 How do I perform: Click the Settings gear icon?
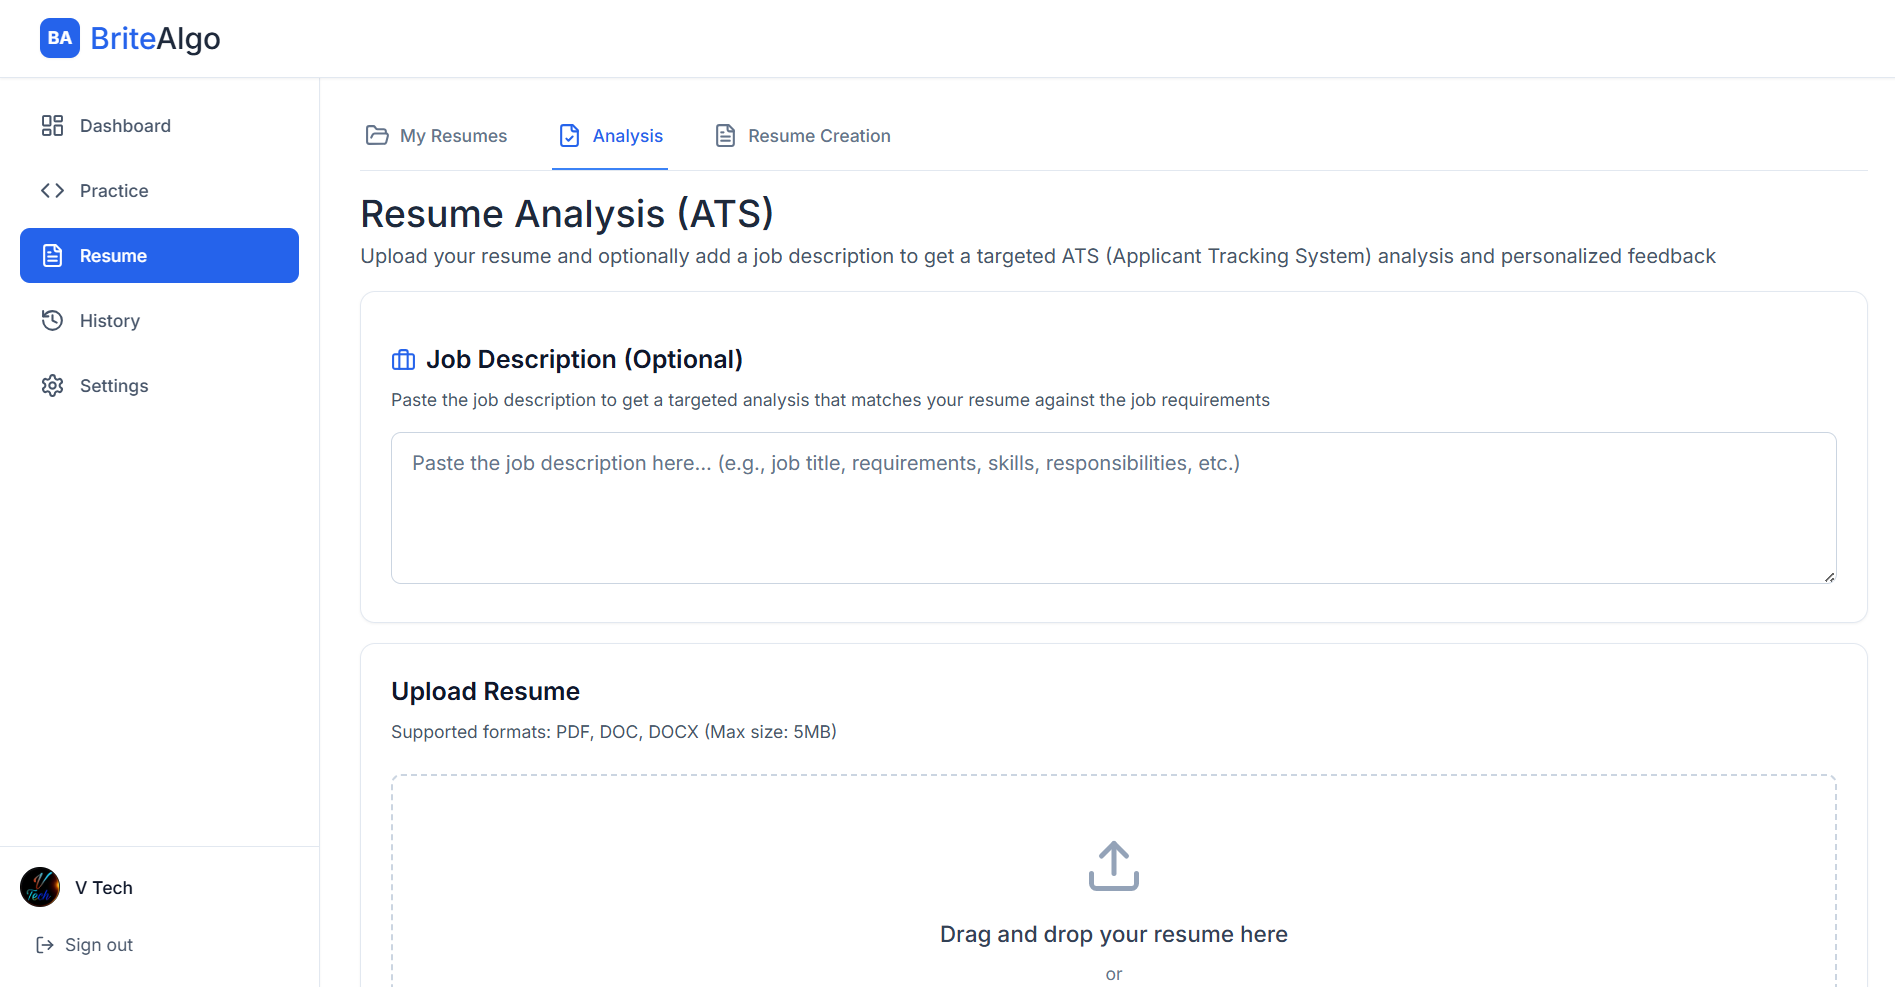click(x=52, y=385)
